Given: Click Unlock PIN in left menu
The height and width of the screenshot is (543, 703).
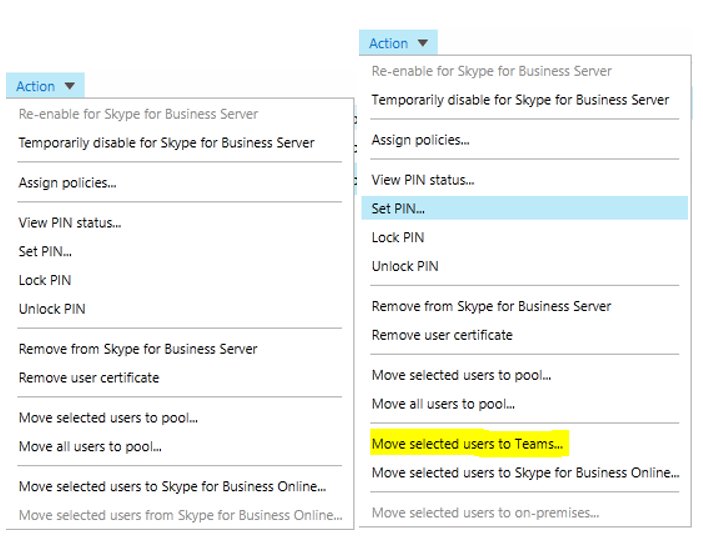Looking at the screenshot, I should tap(52, 309).
